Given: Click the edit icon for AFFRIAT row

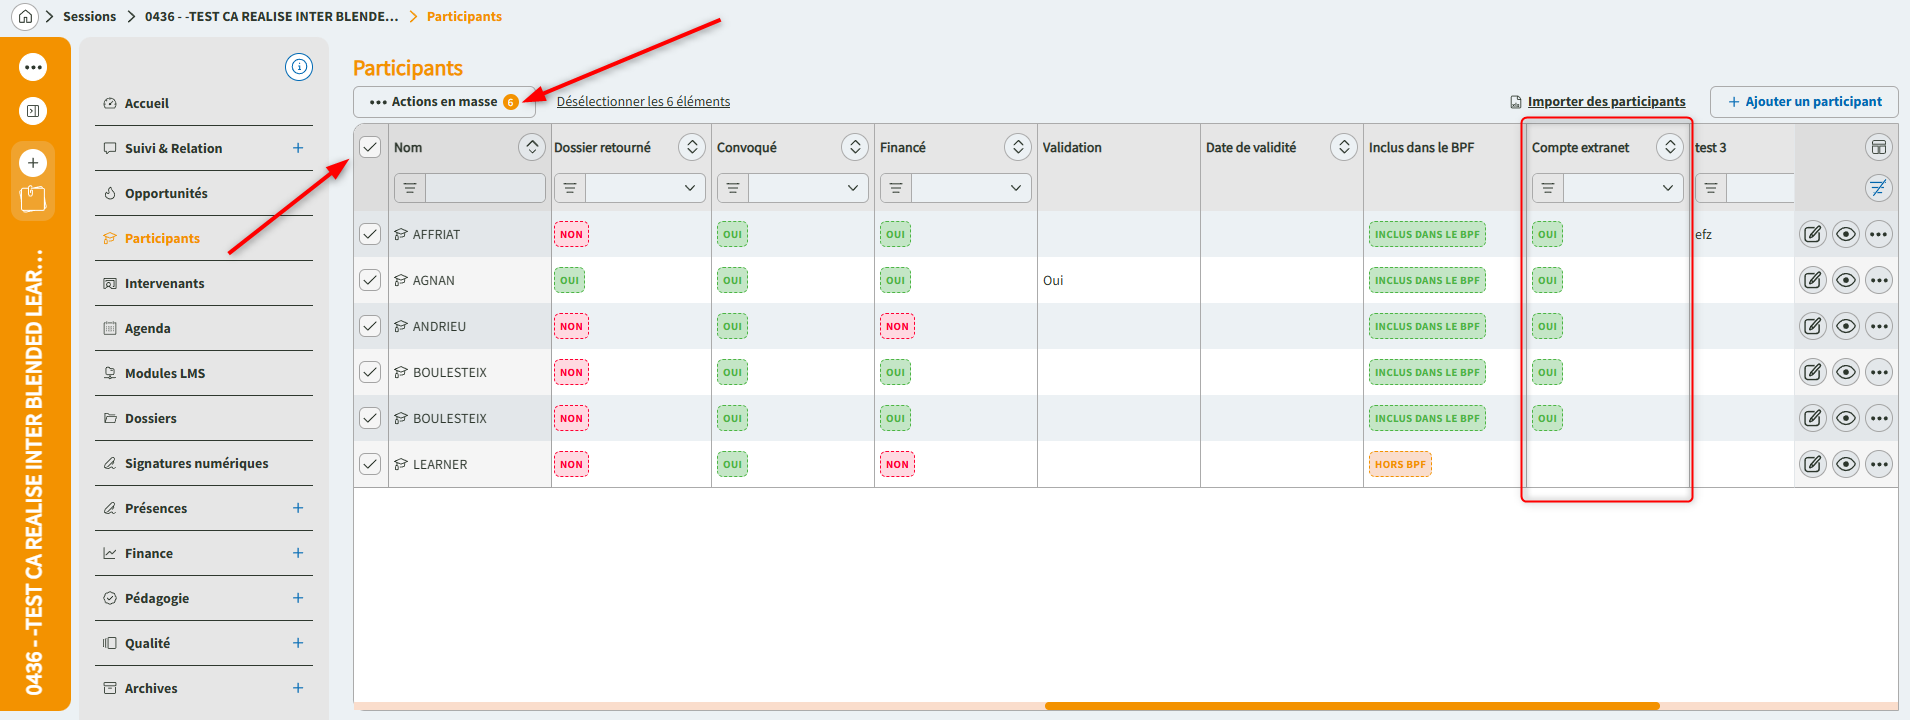Looking at the screenshot, I should pos(1812,235).
